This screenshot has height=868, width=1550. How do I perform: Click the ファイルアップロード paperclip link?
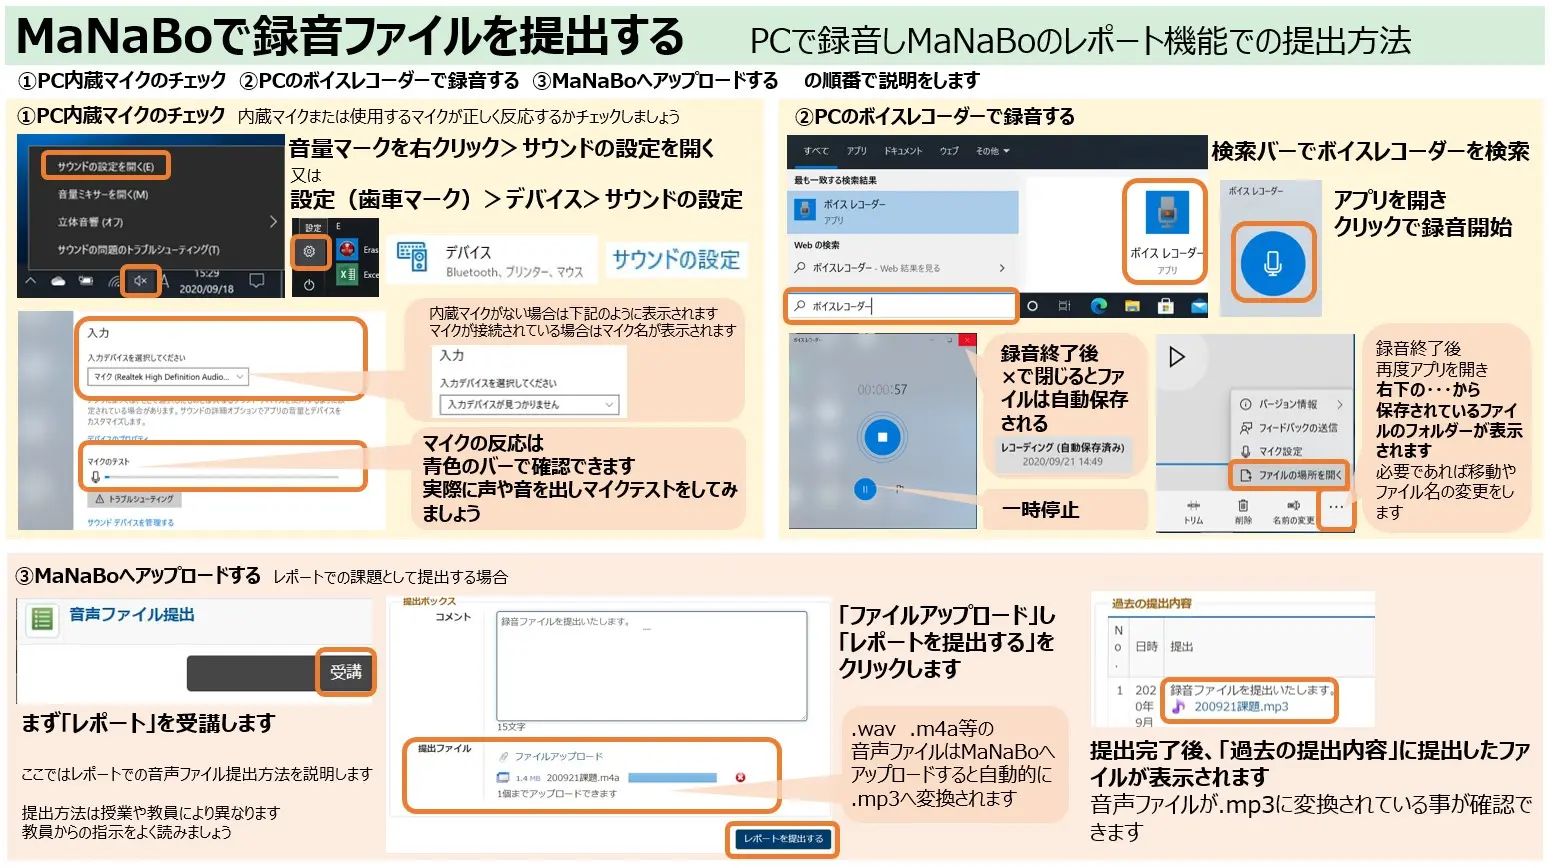[551, 756]
